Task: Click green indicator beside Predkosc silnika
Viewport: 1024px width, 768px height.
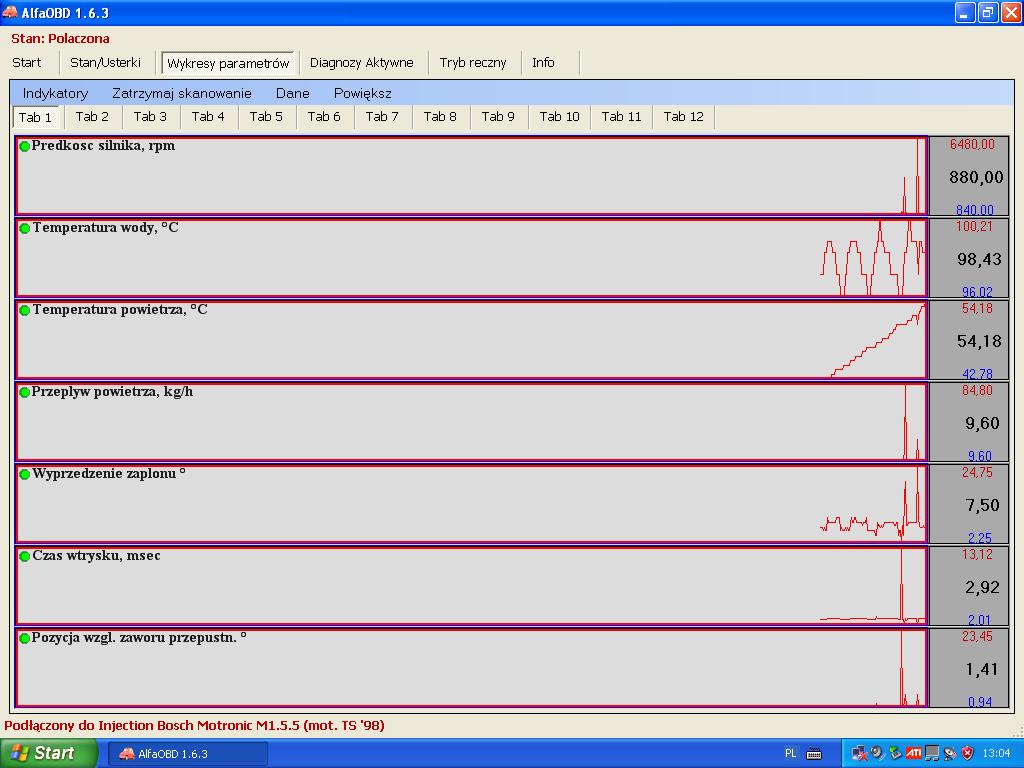Action: point(25,146)
